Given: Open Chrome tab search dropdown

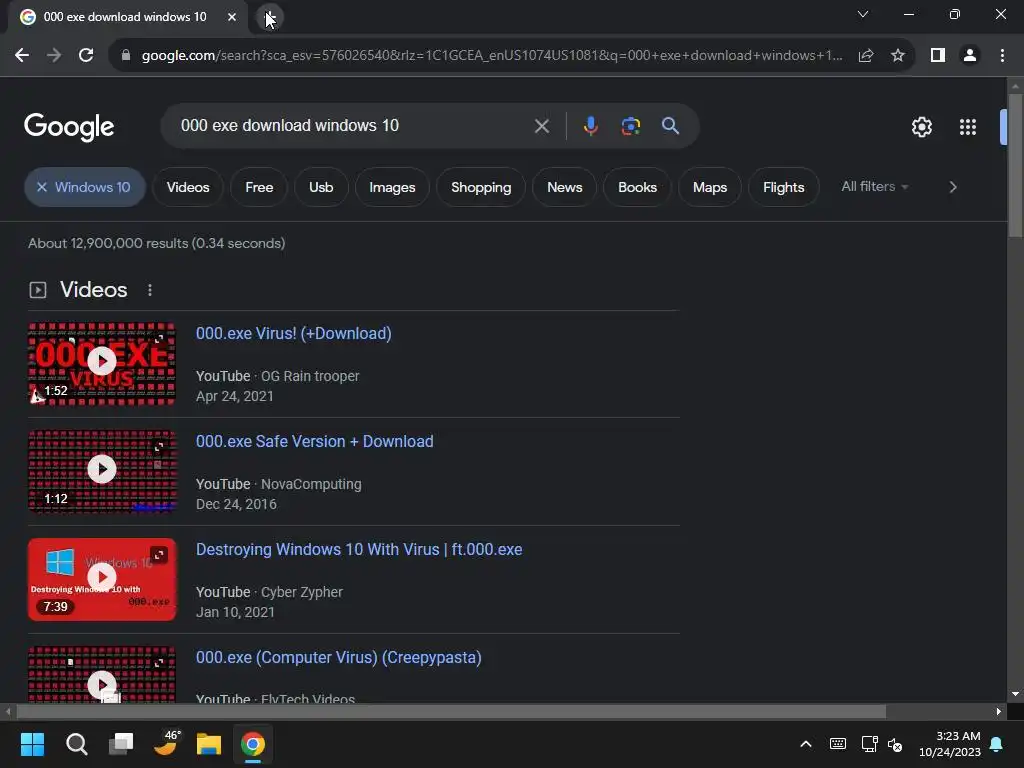Looking at the screenshot, I should (x=863, y=14).
